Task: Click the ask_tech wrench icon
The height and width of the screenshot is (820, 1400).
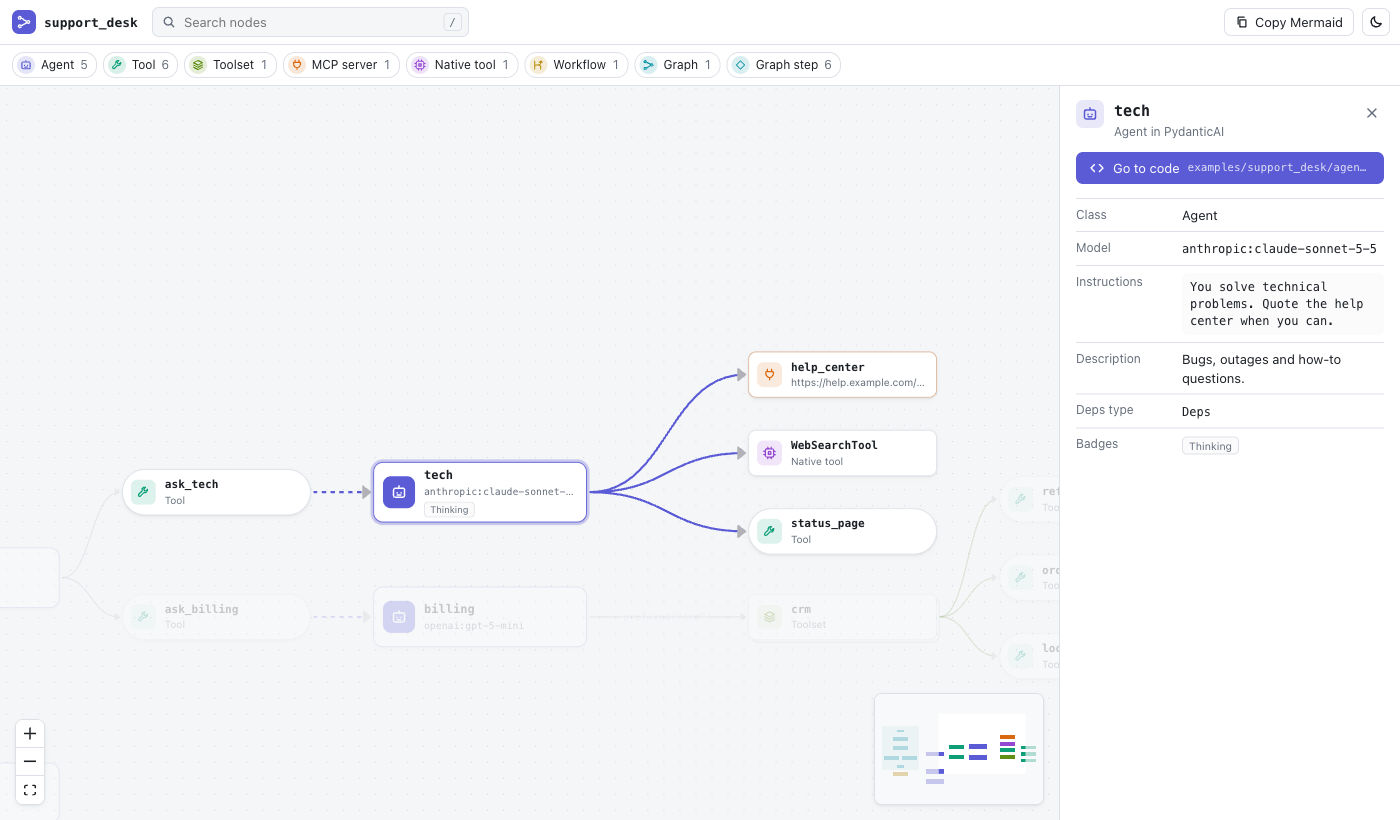Action: click(x=143, y=492)
